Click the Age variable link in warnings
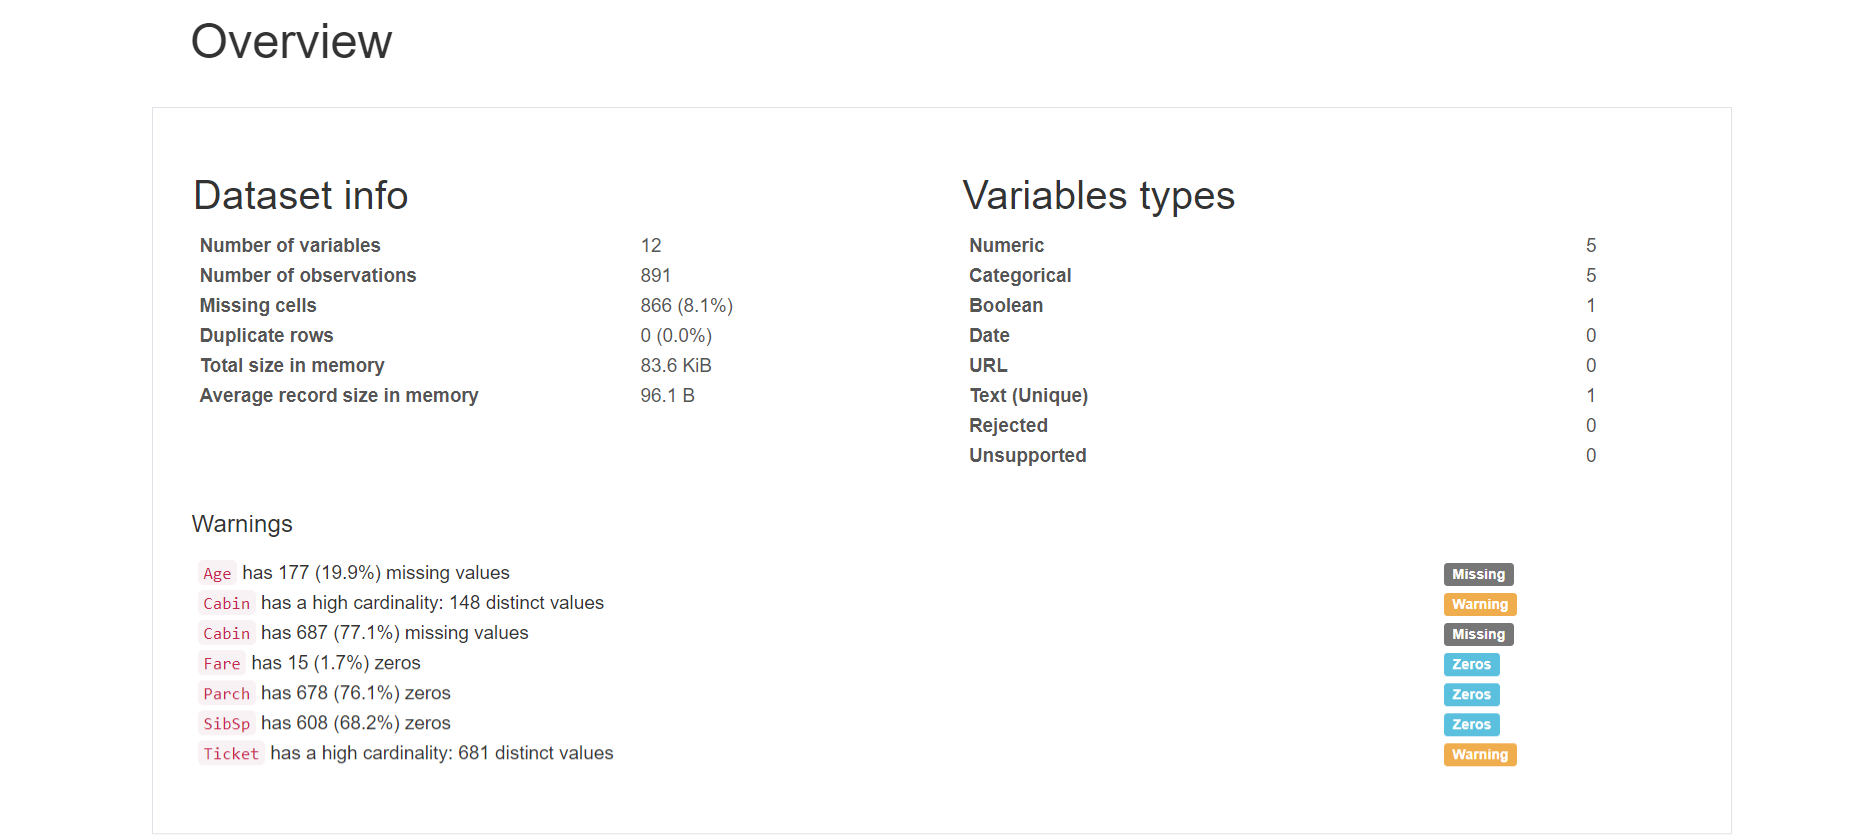Image resolution: width=1857 pixels, height=840 pixels. click(x=217, y=573)
